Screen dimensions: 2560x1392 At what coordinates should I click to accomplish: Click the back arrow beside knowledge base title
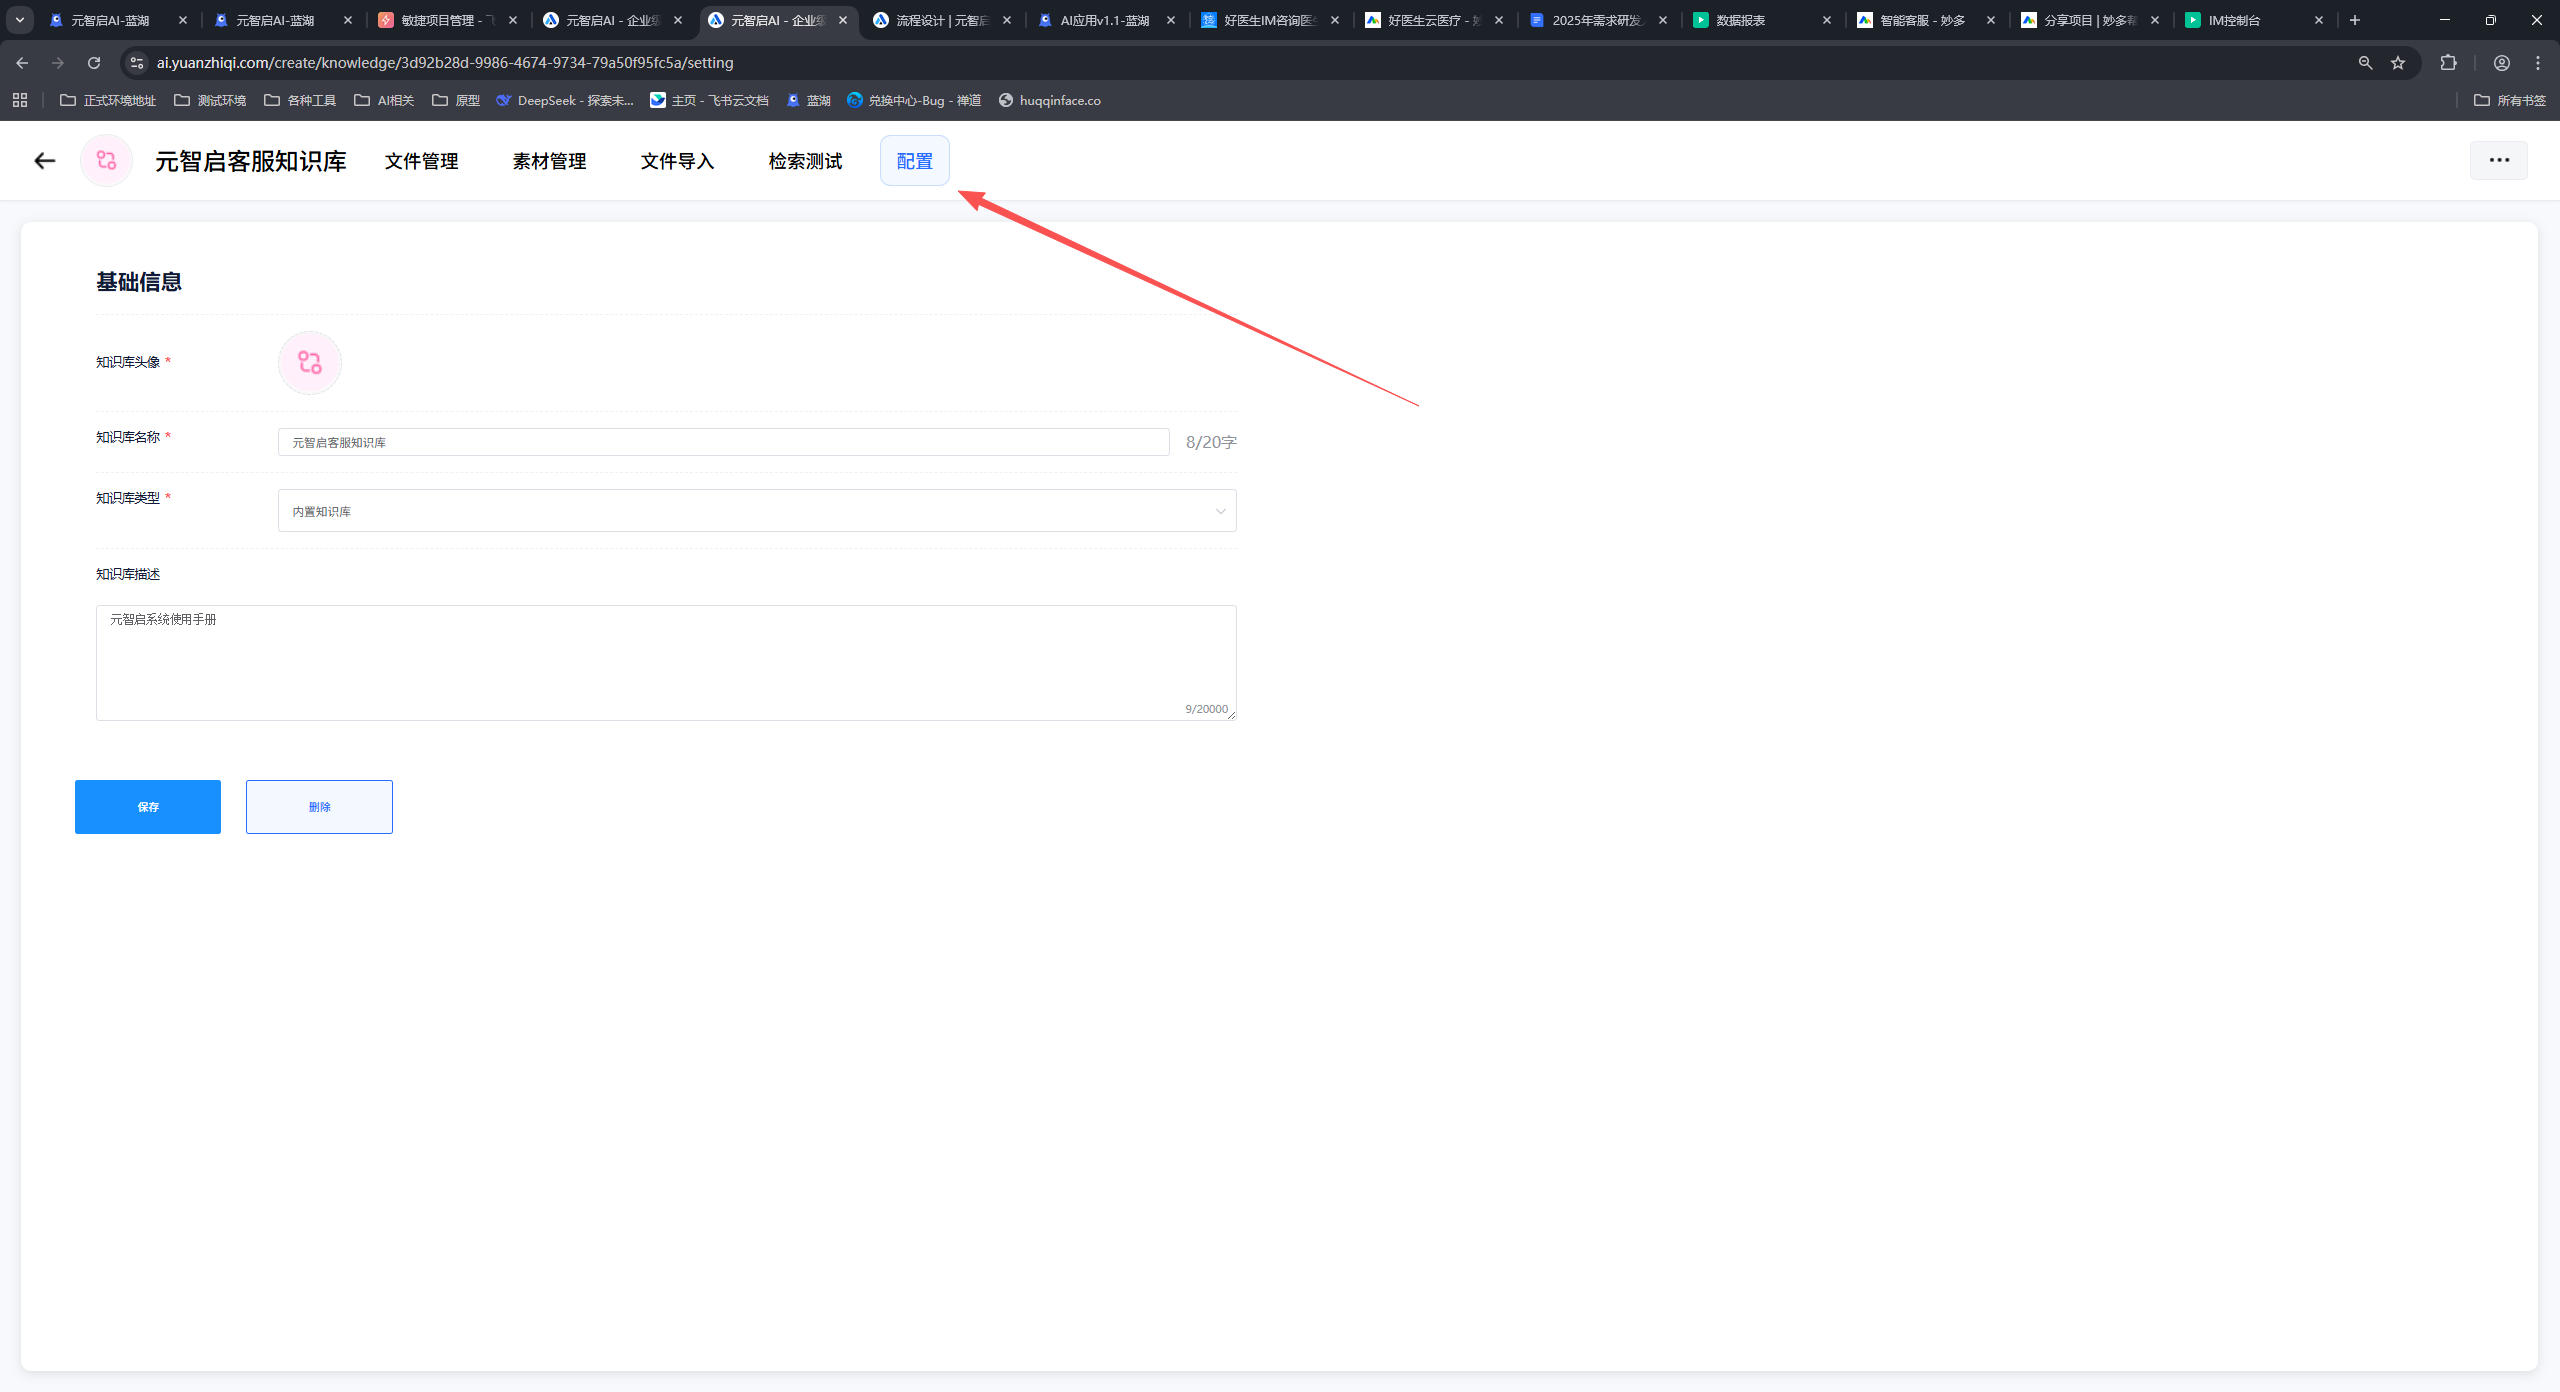tap(44, 161)
